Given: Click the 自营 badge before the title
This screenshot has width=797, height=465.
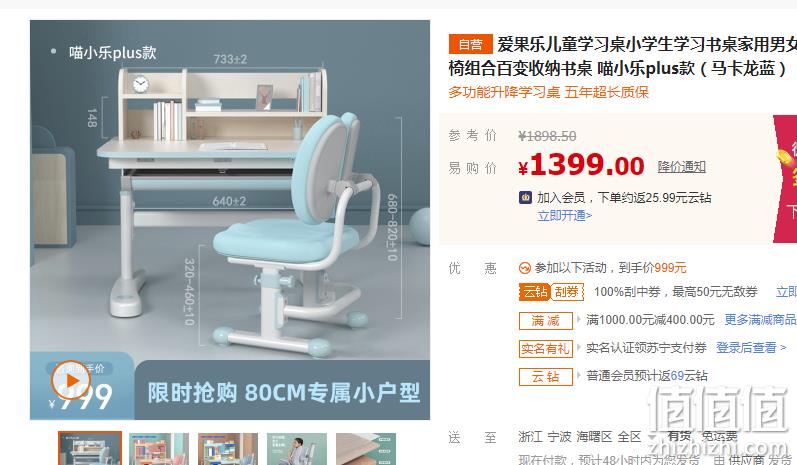Looking at the screenshot, I should (470, 45).
